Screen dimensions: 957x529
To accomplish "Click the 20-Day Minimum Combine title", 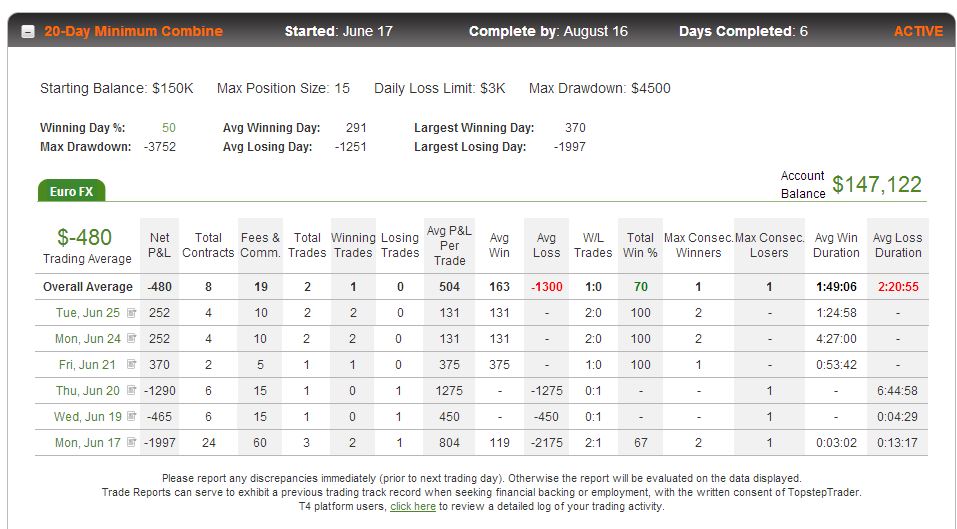I will tap(133, 31).
